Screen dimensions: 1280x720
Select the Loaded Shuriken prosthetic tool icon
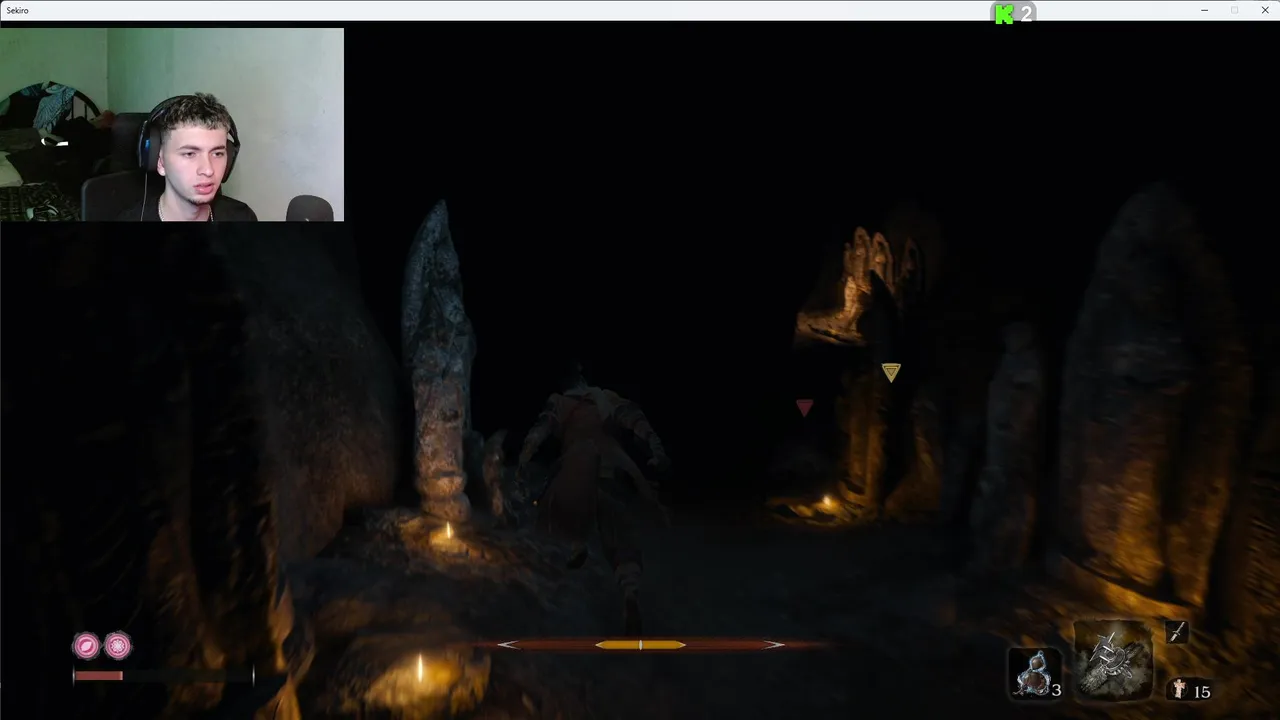[x=1113, y=660]
